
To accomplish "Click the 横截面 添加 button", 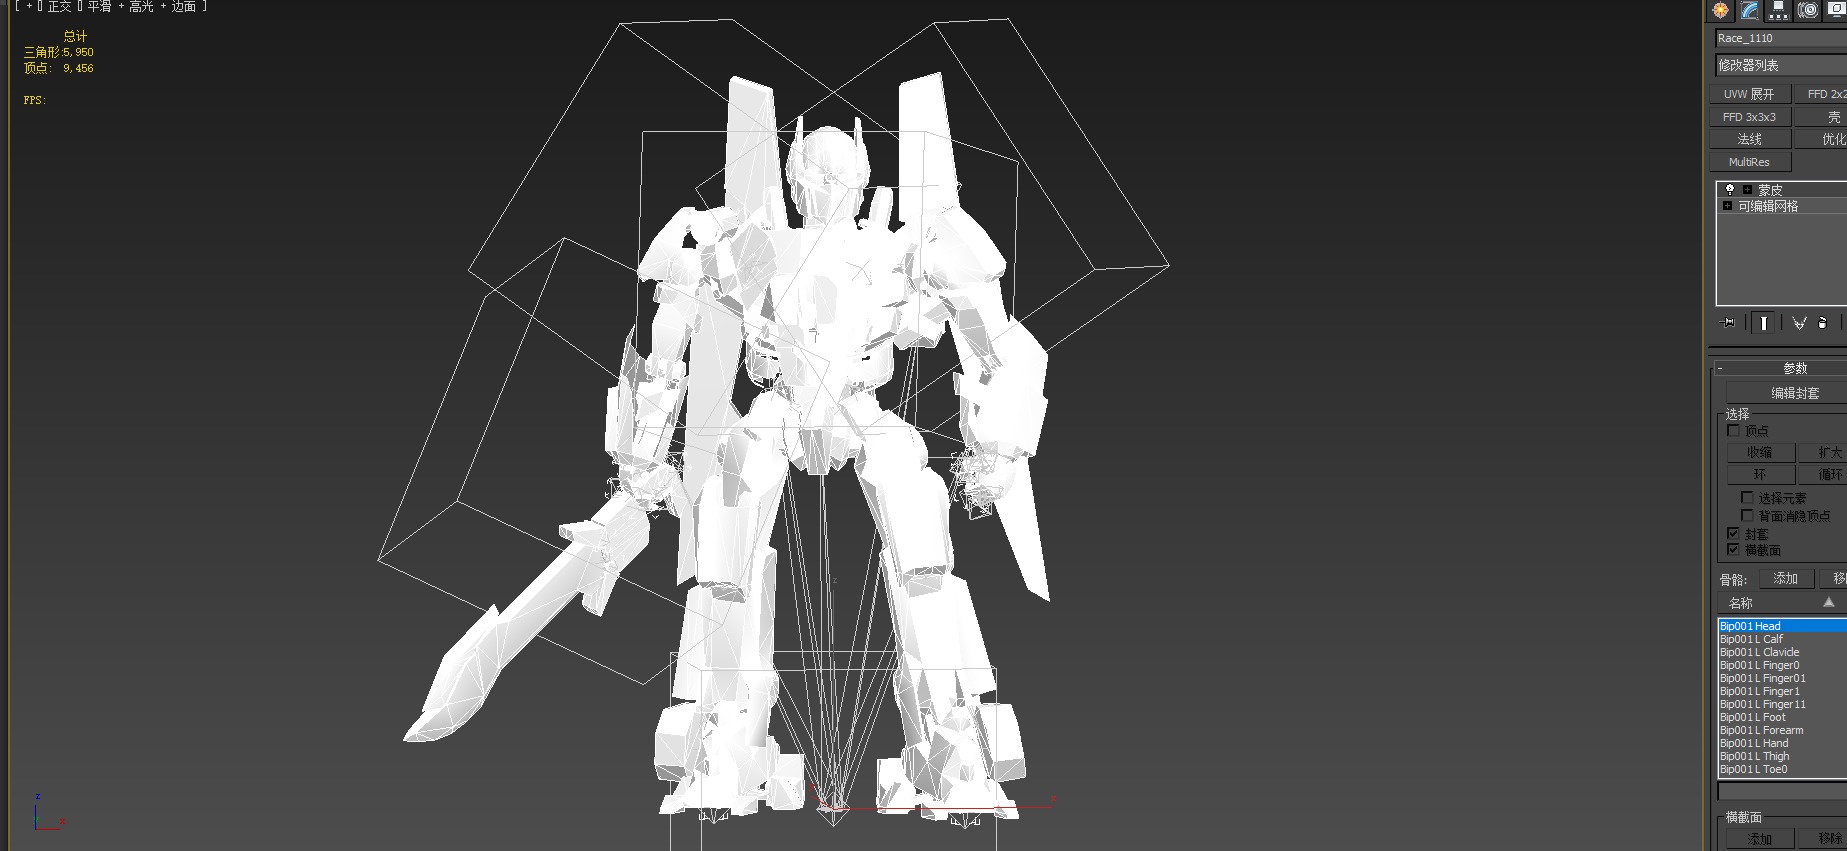I will coord(1760,839).
